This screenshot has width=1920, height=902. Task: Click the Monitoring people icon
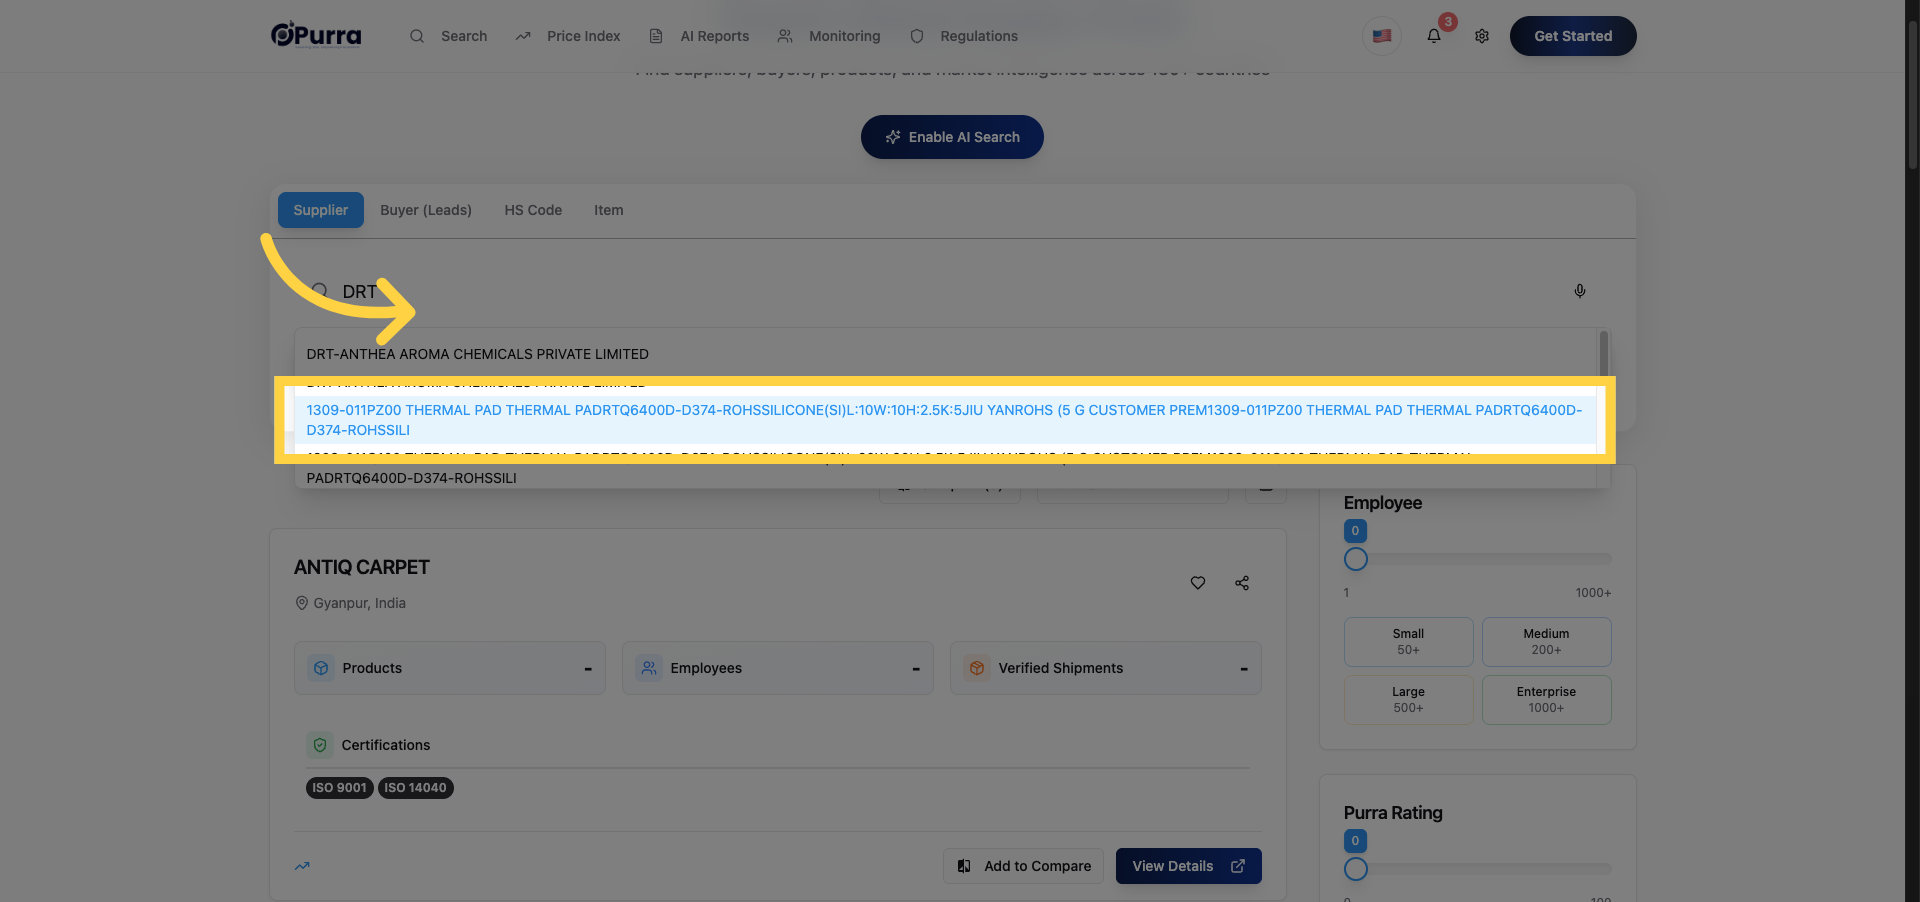pos(785,36)
